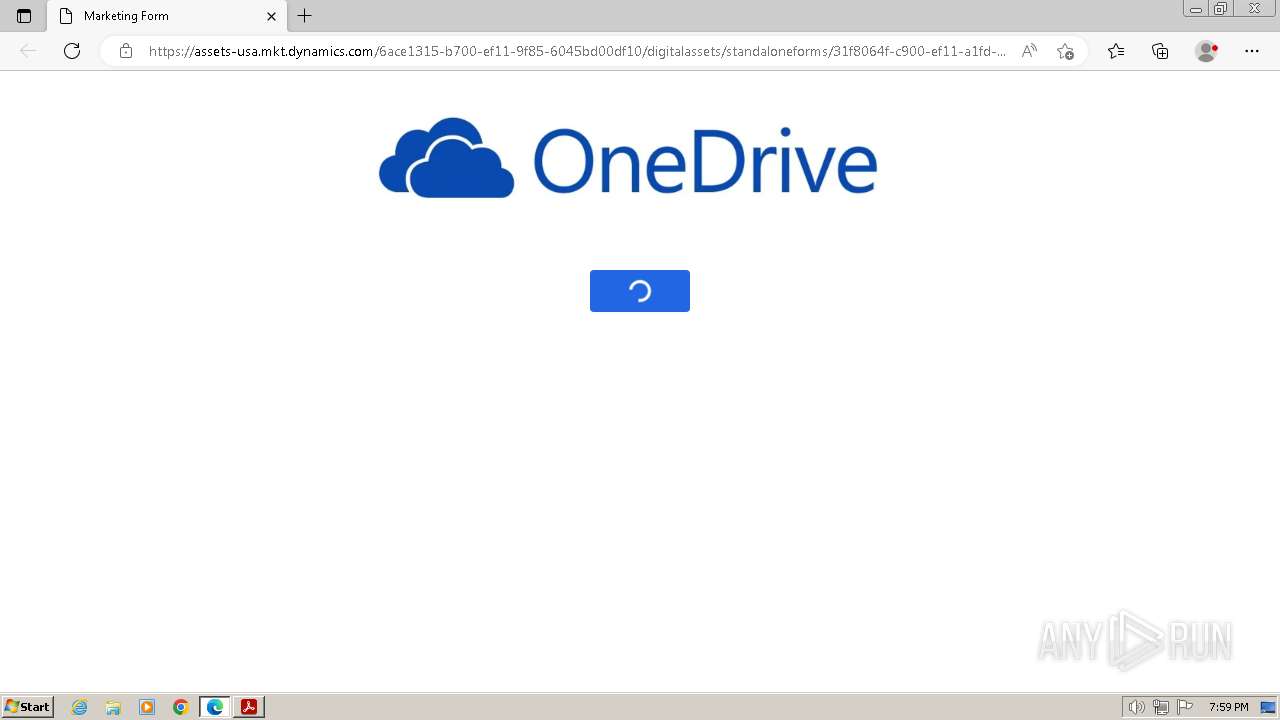Open Action Center flag icon

pyautogui.click(x=1185, y=707)
